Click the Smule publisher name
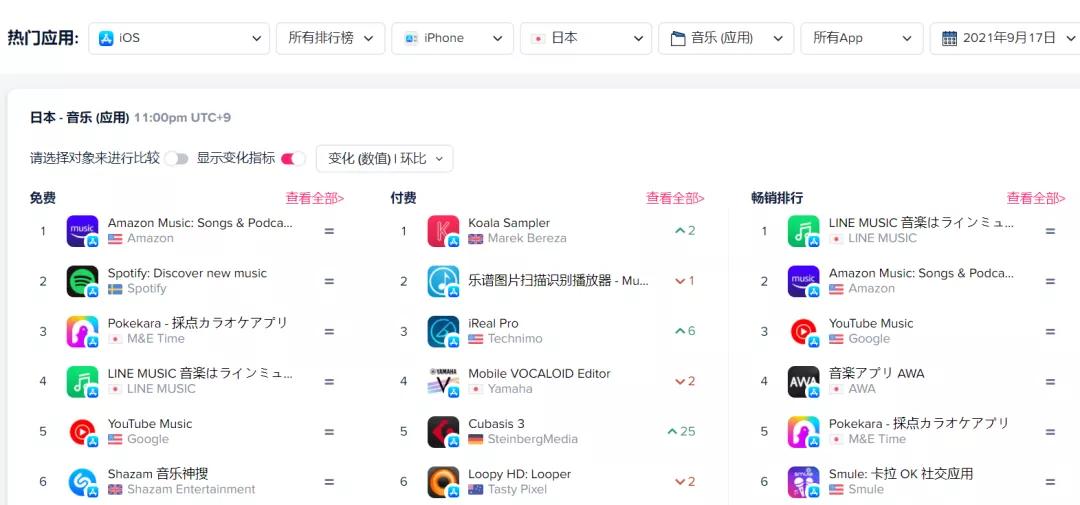This screenshot has height=505, width=1080. click(x=865, y=490)
